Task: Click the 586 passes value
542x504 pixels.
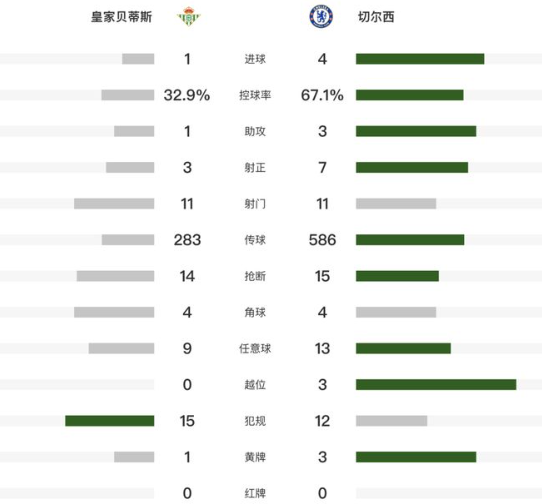Action: click(x=322, y=240)
